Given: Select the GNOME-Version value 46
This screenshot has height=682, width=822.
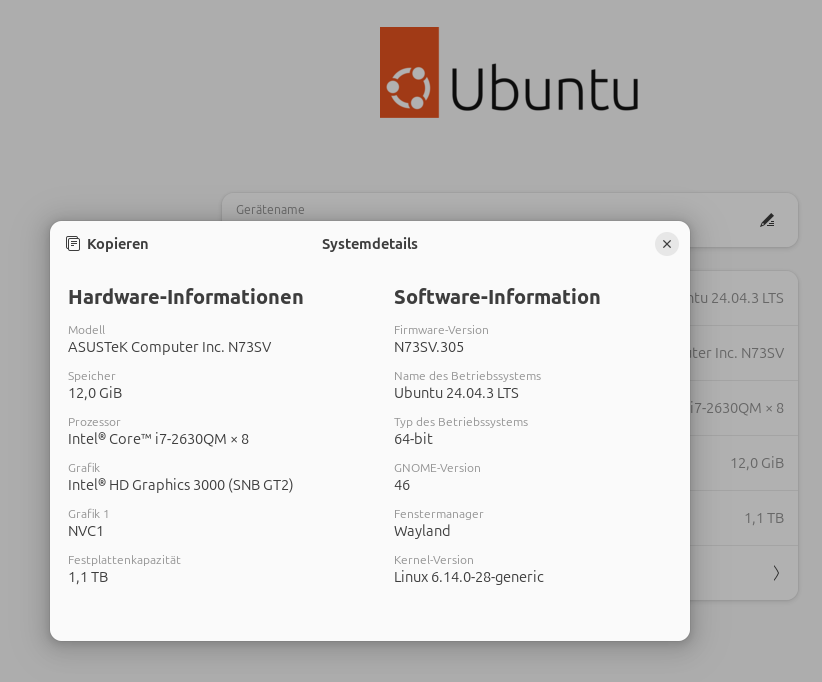Looking at the screenshot, I should click(402, 485).
